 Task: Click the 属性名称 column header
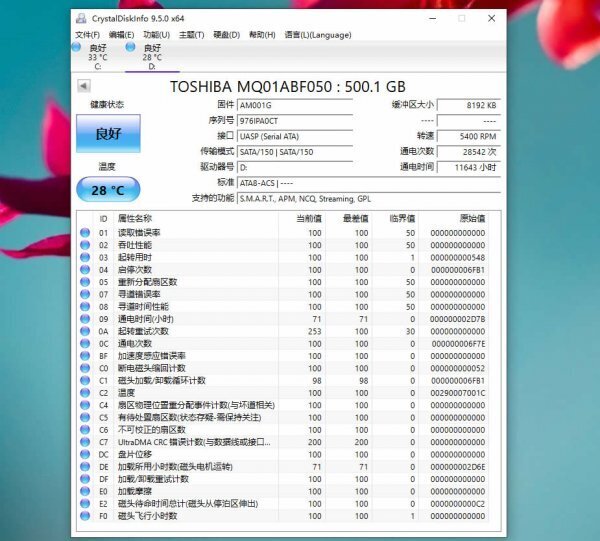click(135, 218)
